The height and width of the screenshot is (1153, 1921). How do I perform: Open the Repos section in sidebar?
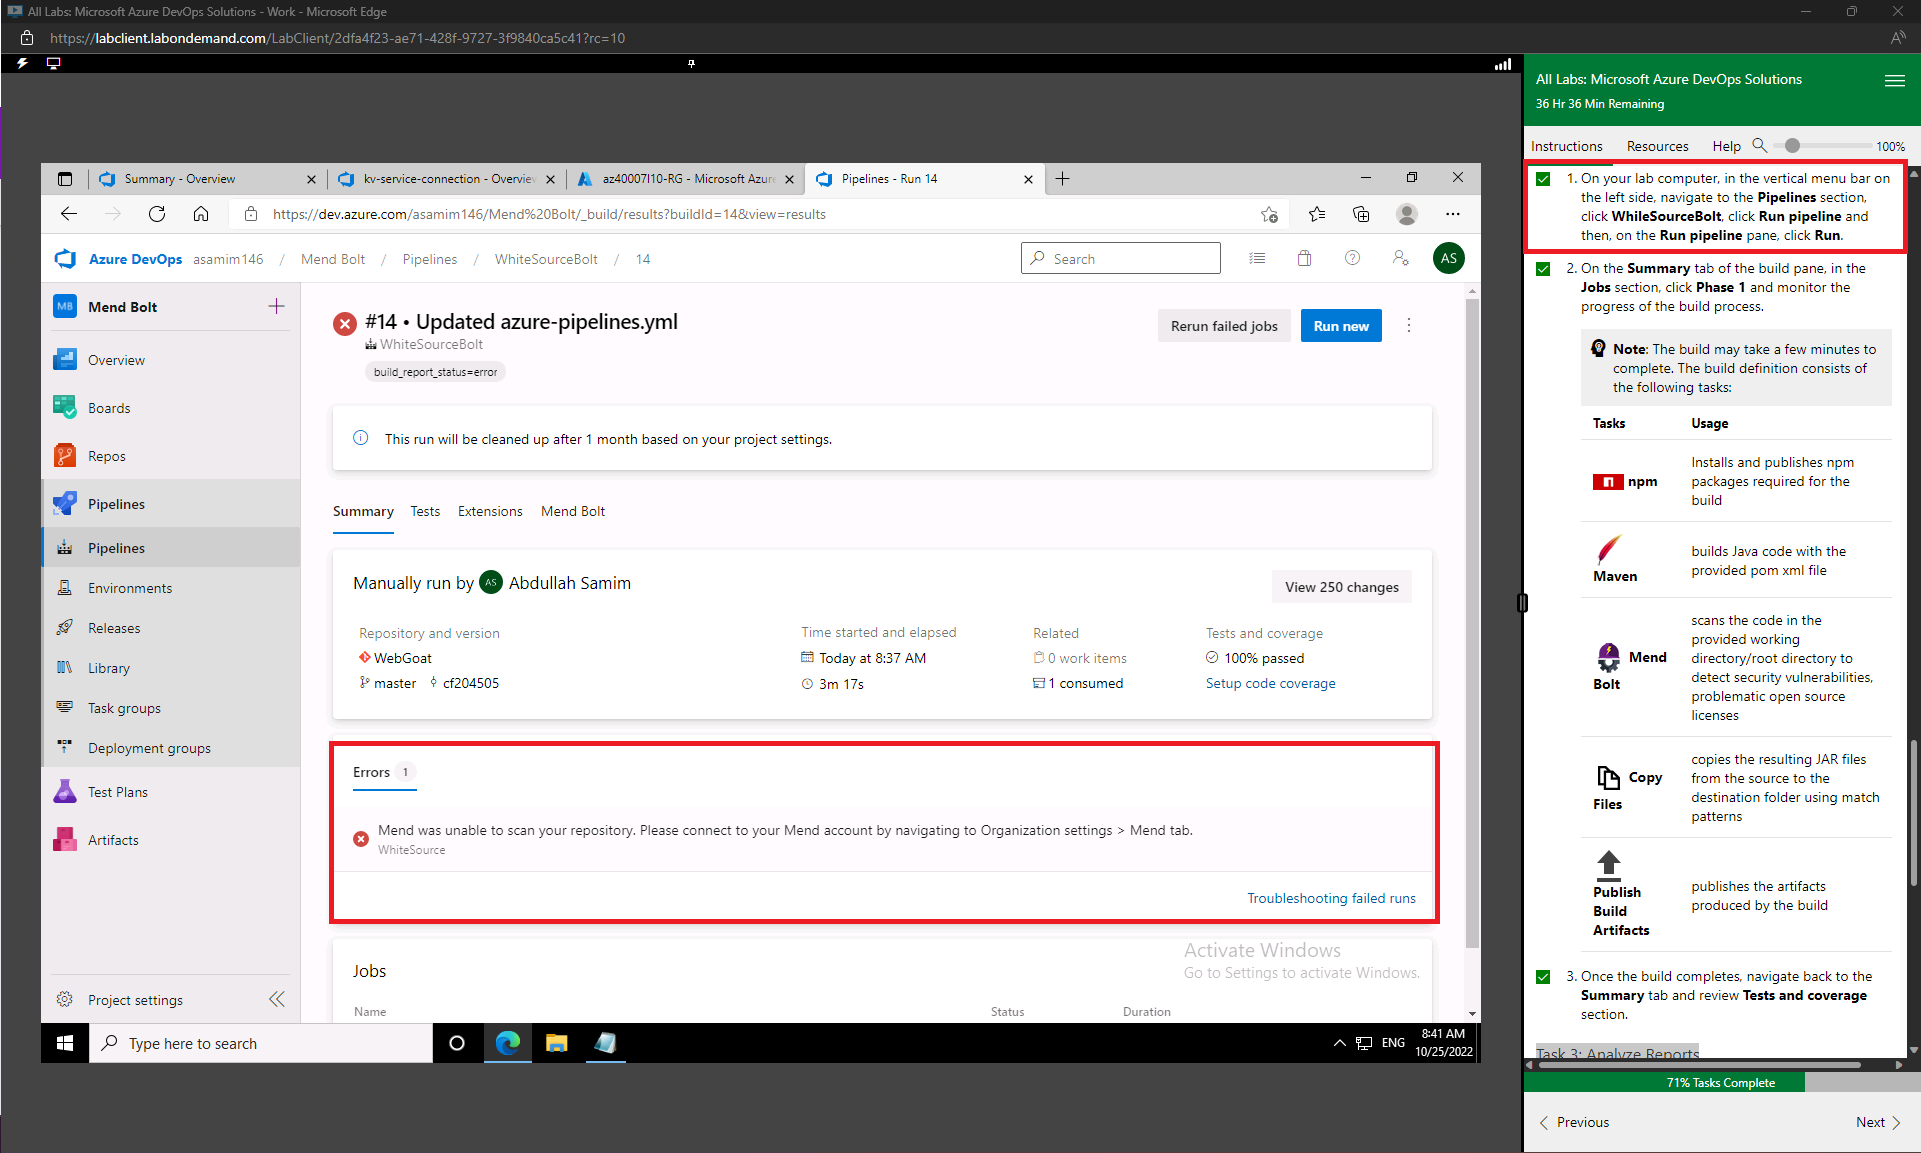(104, 455)
